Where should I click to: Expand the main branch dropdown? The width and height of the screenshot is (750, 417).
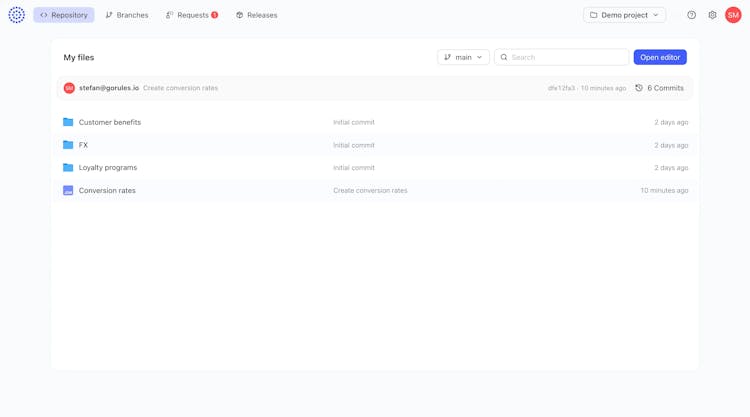[x=463, y=57]
